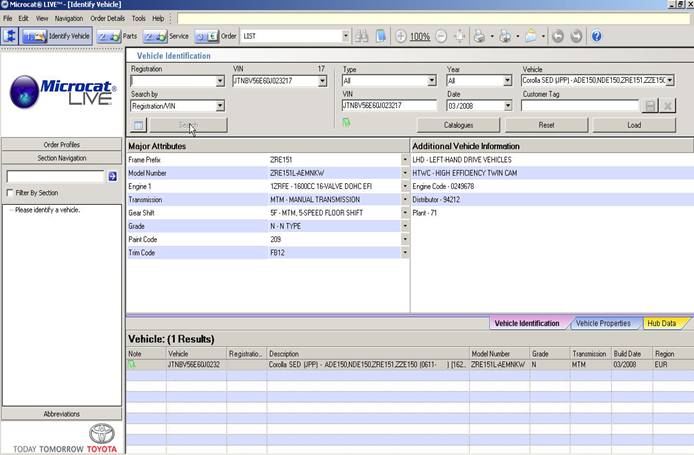Click the Load button

tap(634, 125)
